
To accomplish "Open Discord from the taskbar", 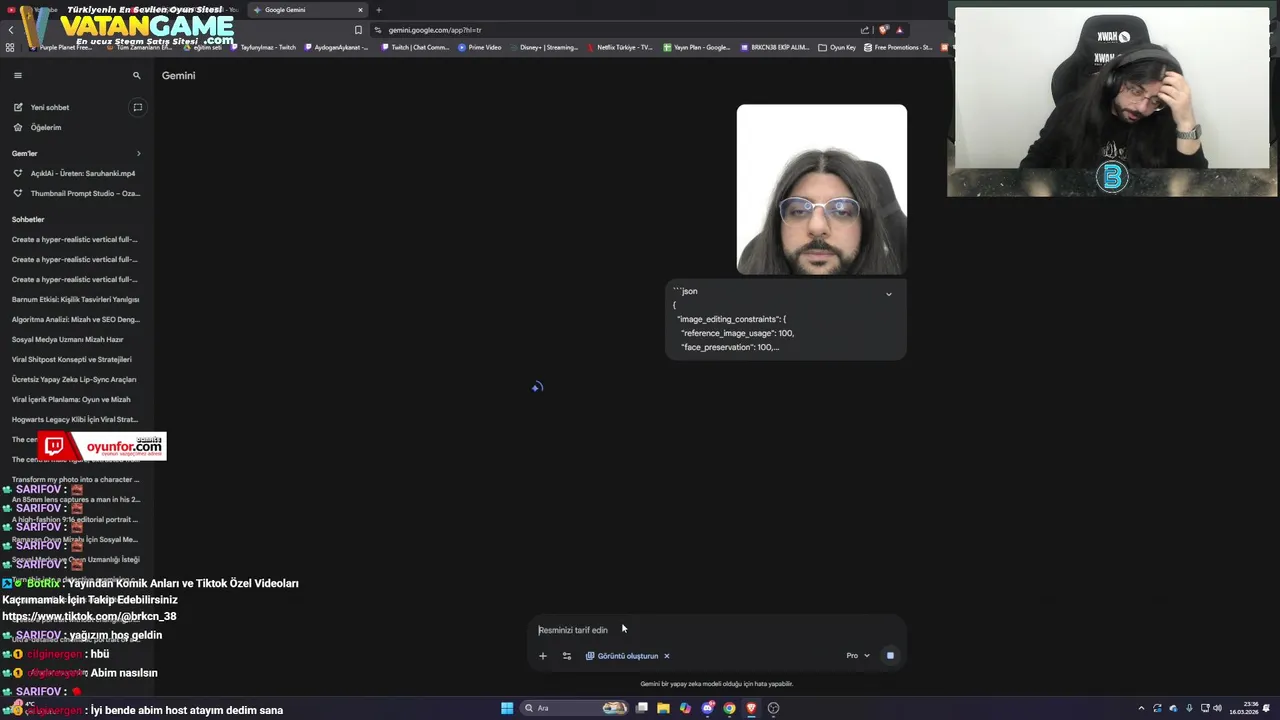I will tap(708, 708).
